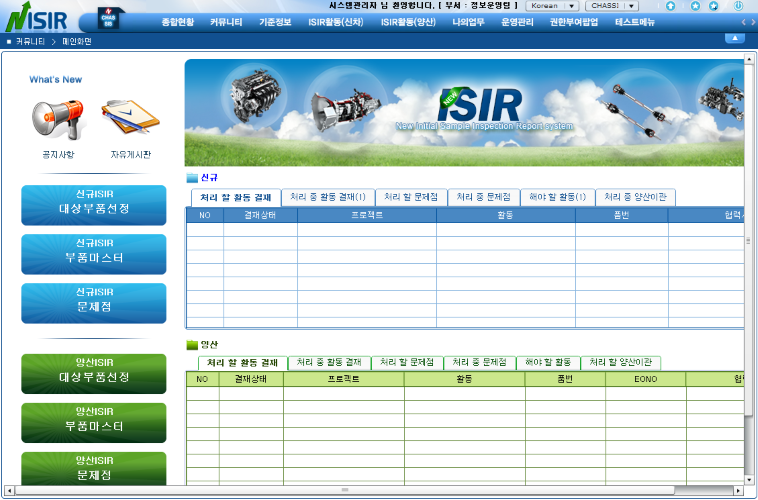Select the 양산 처리 할 문제점 tab
The image size is (758, 500).
407,362
